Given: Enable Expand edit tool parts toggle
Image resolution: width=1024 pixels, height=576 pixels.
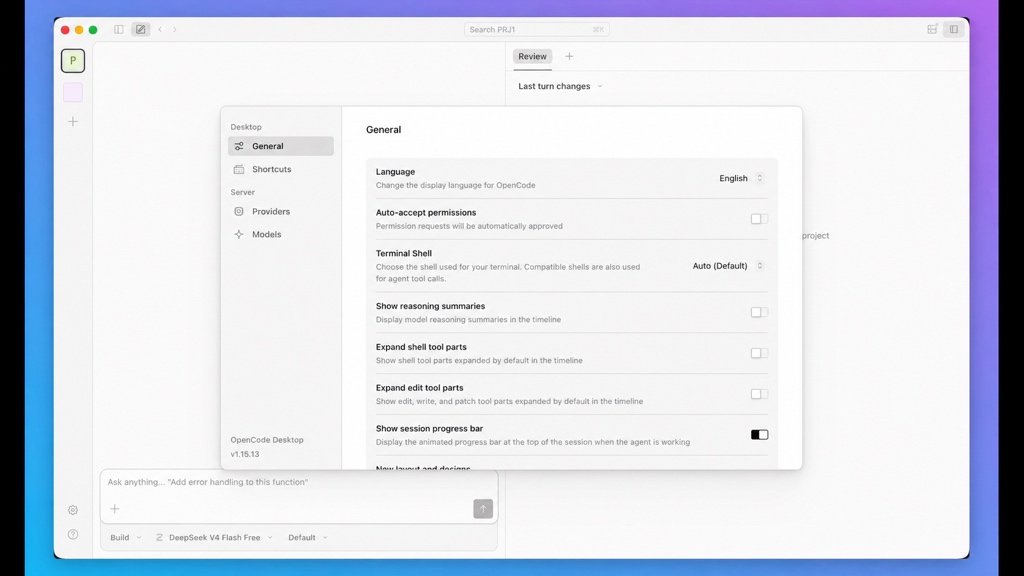Looking at the screenshot, I should click(x=760, y=394).
